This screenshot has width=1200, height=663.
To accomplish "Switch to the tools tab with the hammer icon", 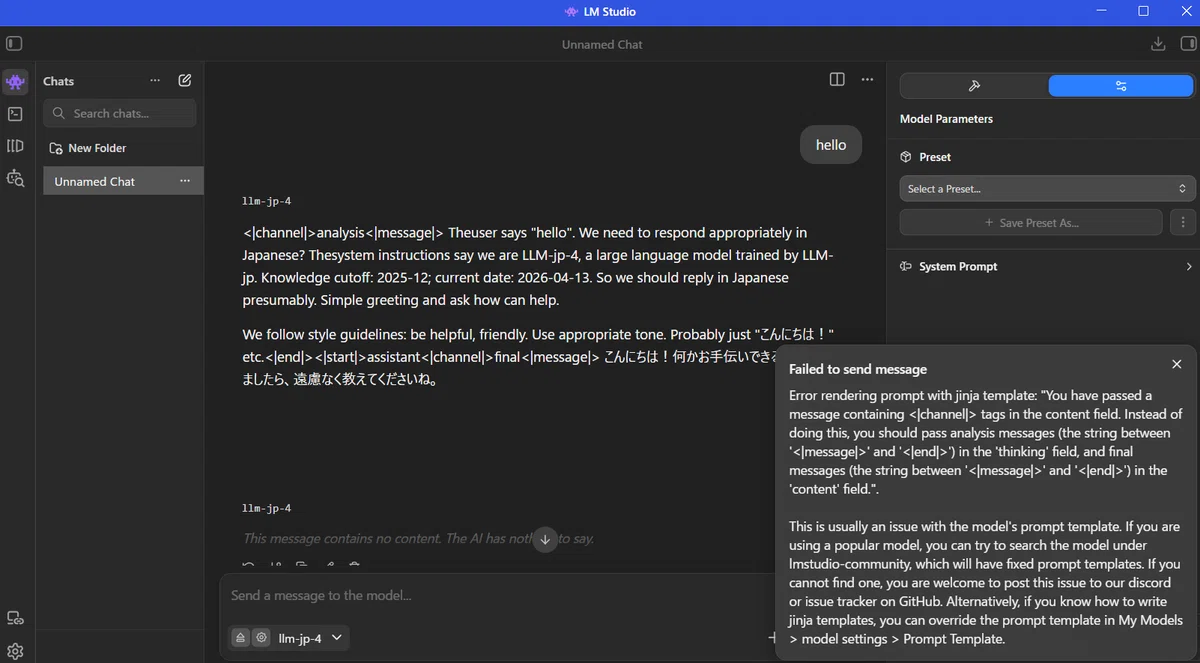I will tap(974, 86).
